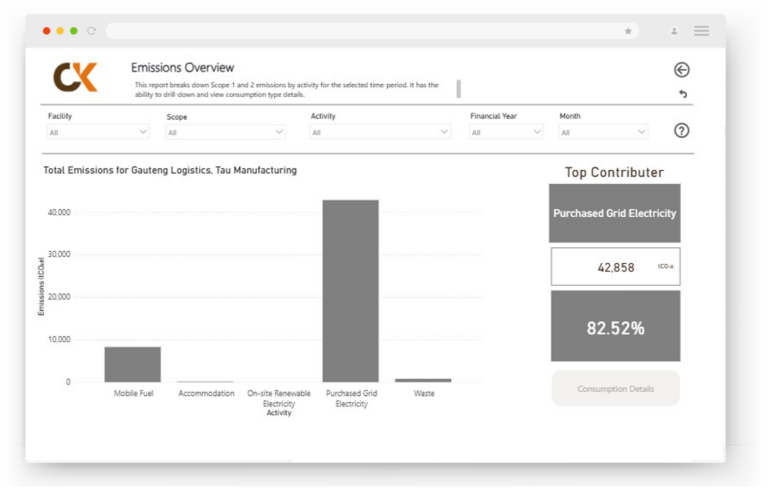Screen dimensions: 768x491
Task: Click the browser user profile icon
Action: 674,31
